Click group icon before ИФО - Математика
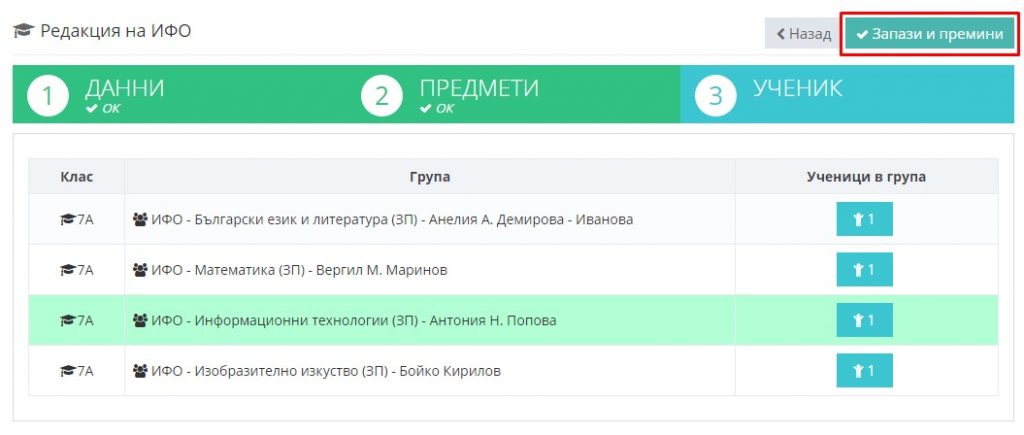1024x435 pixels. (140, 270)
